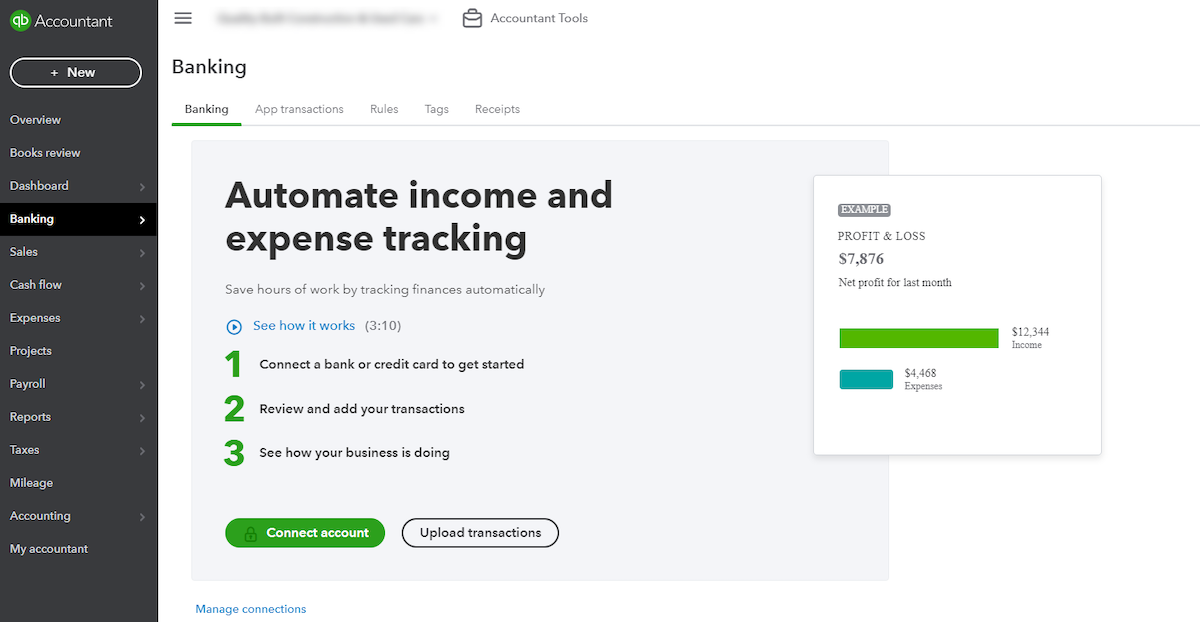Click the EXAMPLE badge on profit card

click(864, 210)
